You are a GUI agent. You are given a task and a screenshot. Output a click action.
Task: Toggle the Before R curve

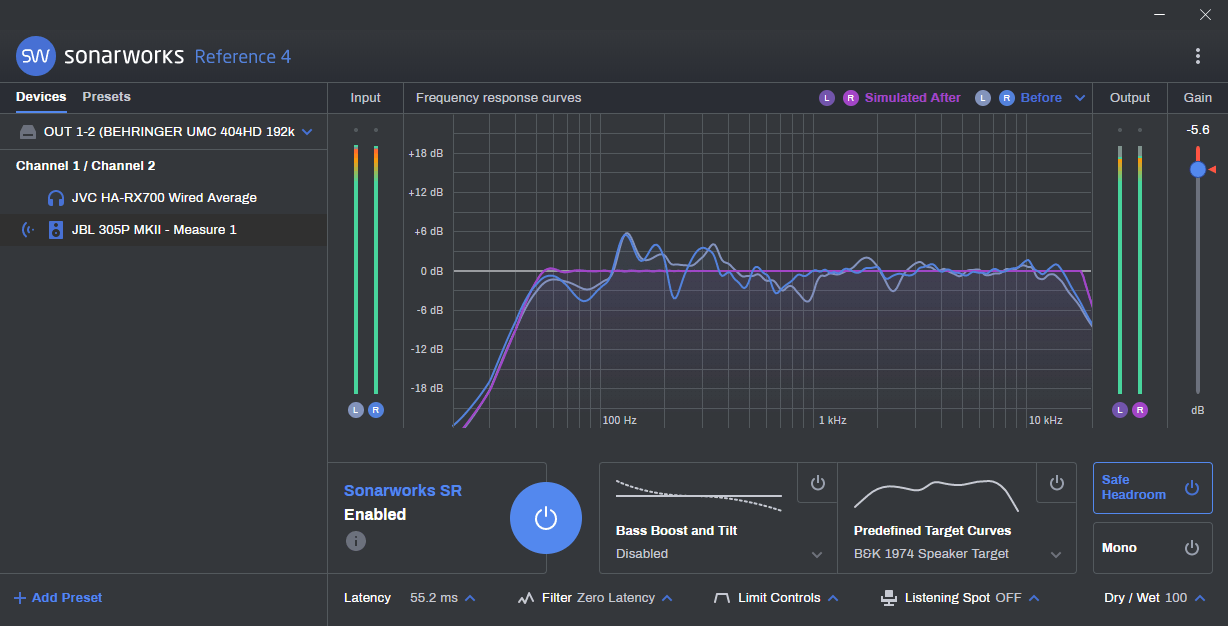[1007, 98]
